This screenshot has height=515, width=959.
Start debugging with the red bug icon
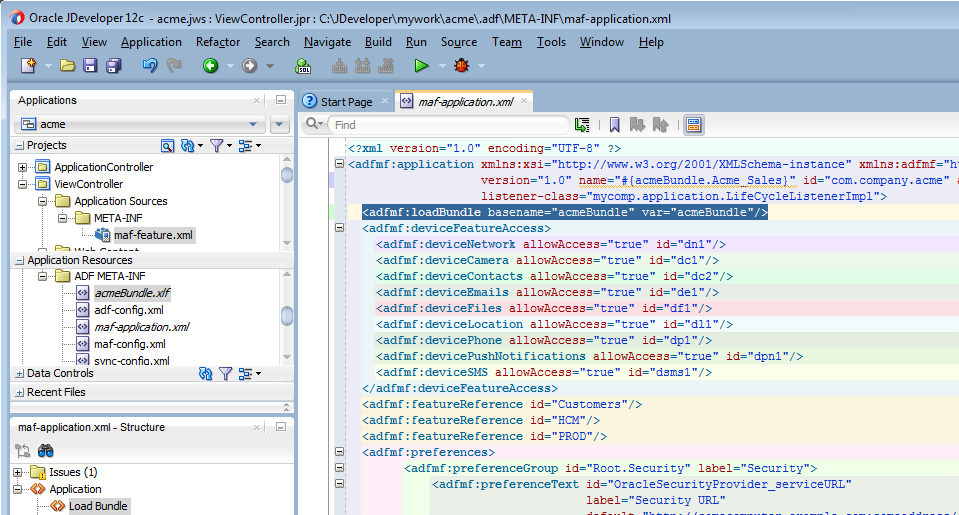click(461, 65)
